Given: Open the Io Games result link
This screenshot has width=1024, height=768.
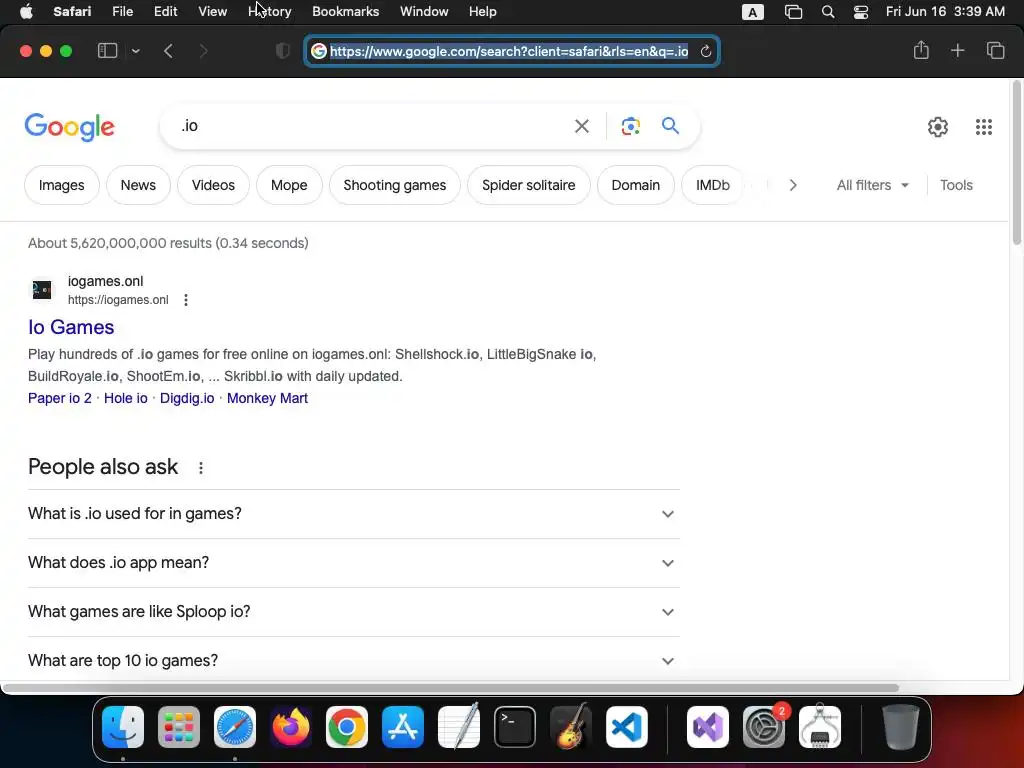Looking at the screenshot, I should (71, 327).
